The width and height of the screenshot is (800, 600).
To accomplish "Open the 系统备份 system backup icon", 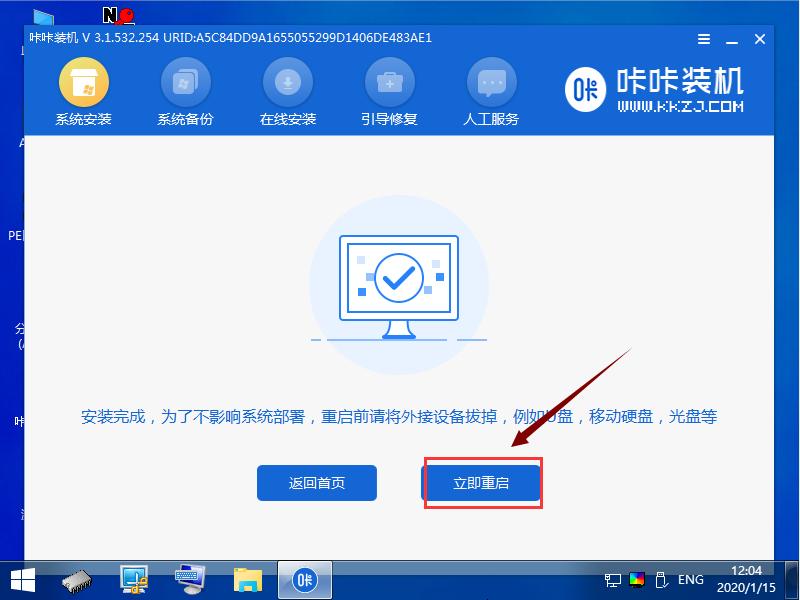I will click(x=185, y=92).
